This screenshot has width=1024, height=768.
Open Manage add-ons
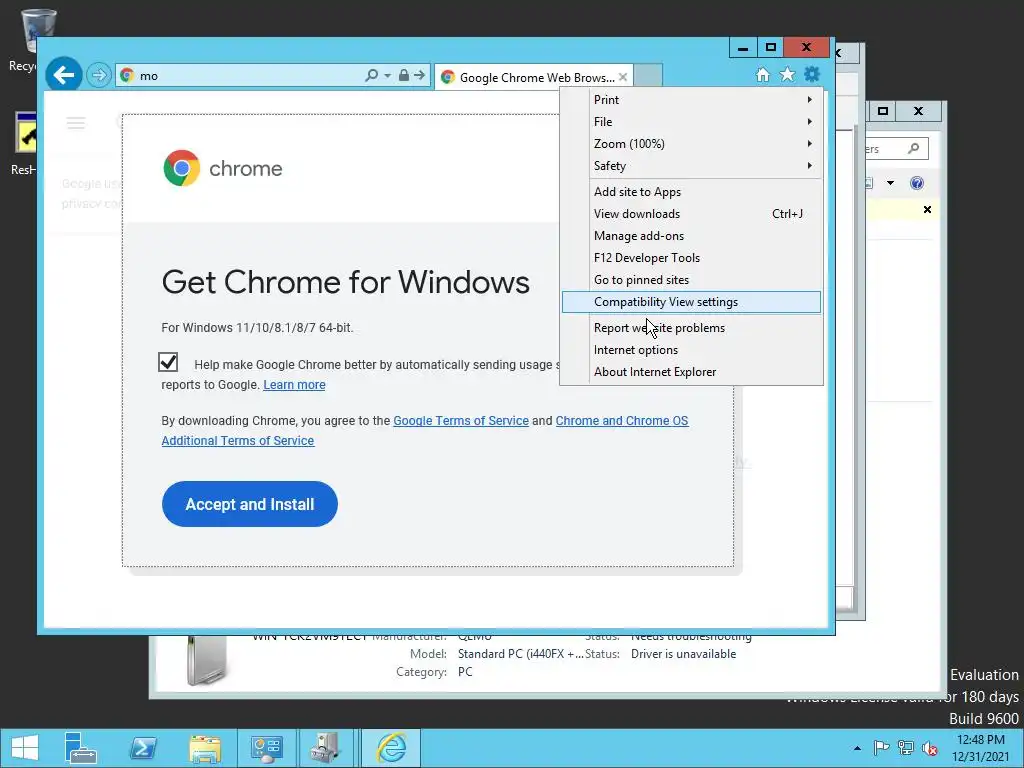(x=692, y=236)
